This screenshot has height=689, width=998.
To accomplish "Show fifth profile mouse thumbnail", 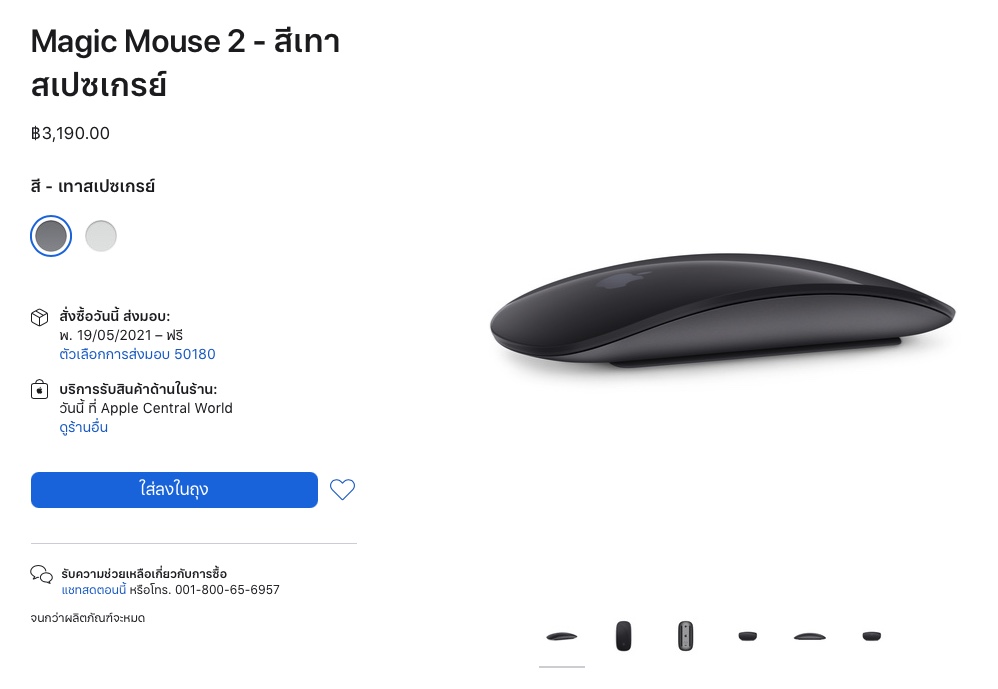I will click(810, 636).
